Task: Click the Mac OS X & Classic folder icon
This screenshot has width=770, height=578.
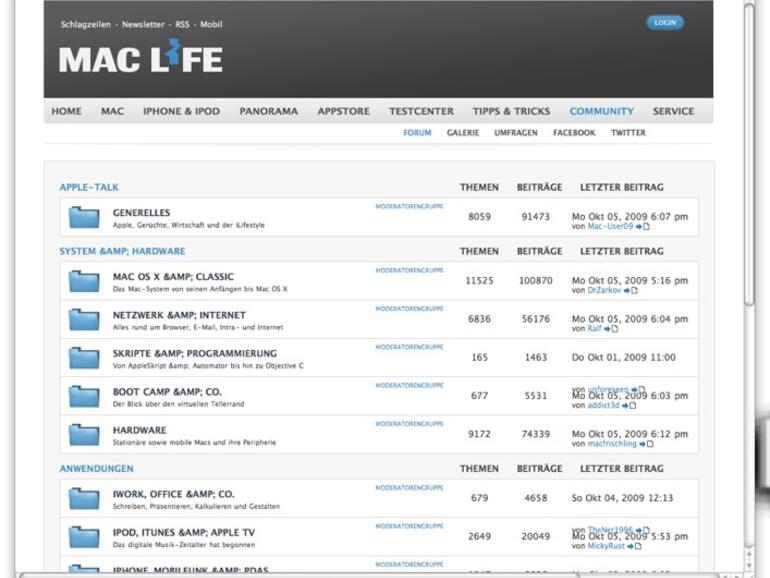Action: (x=84, y=281)
